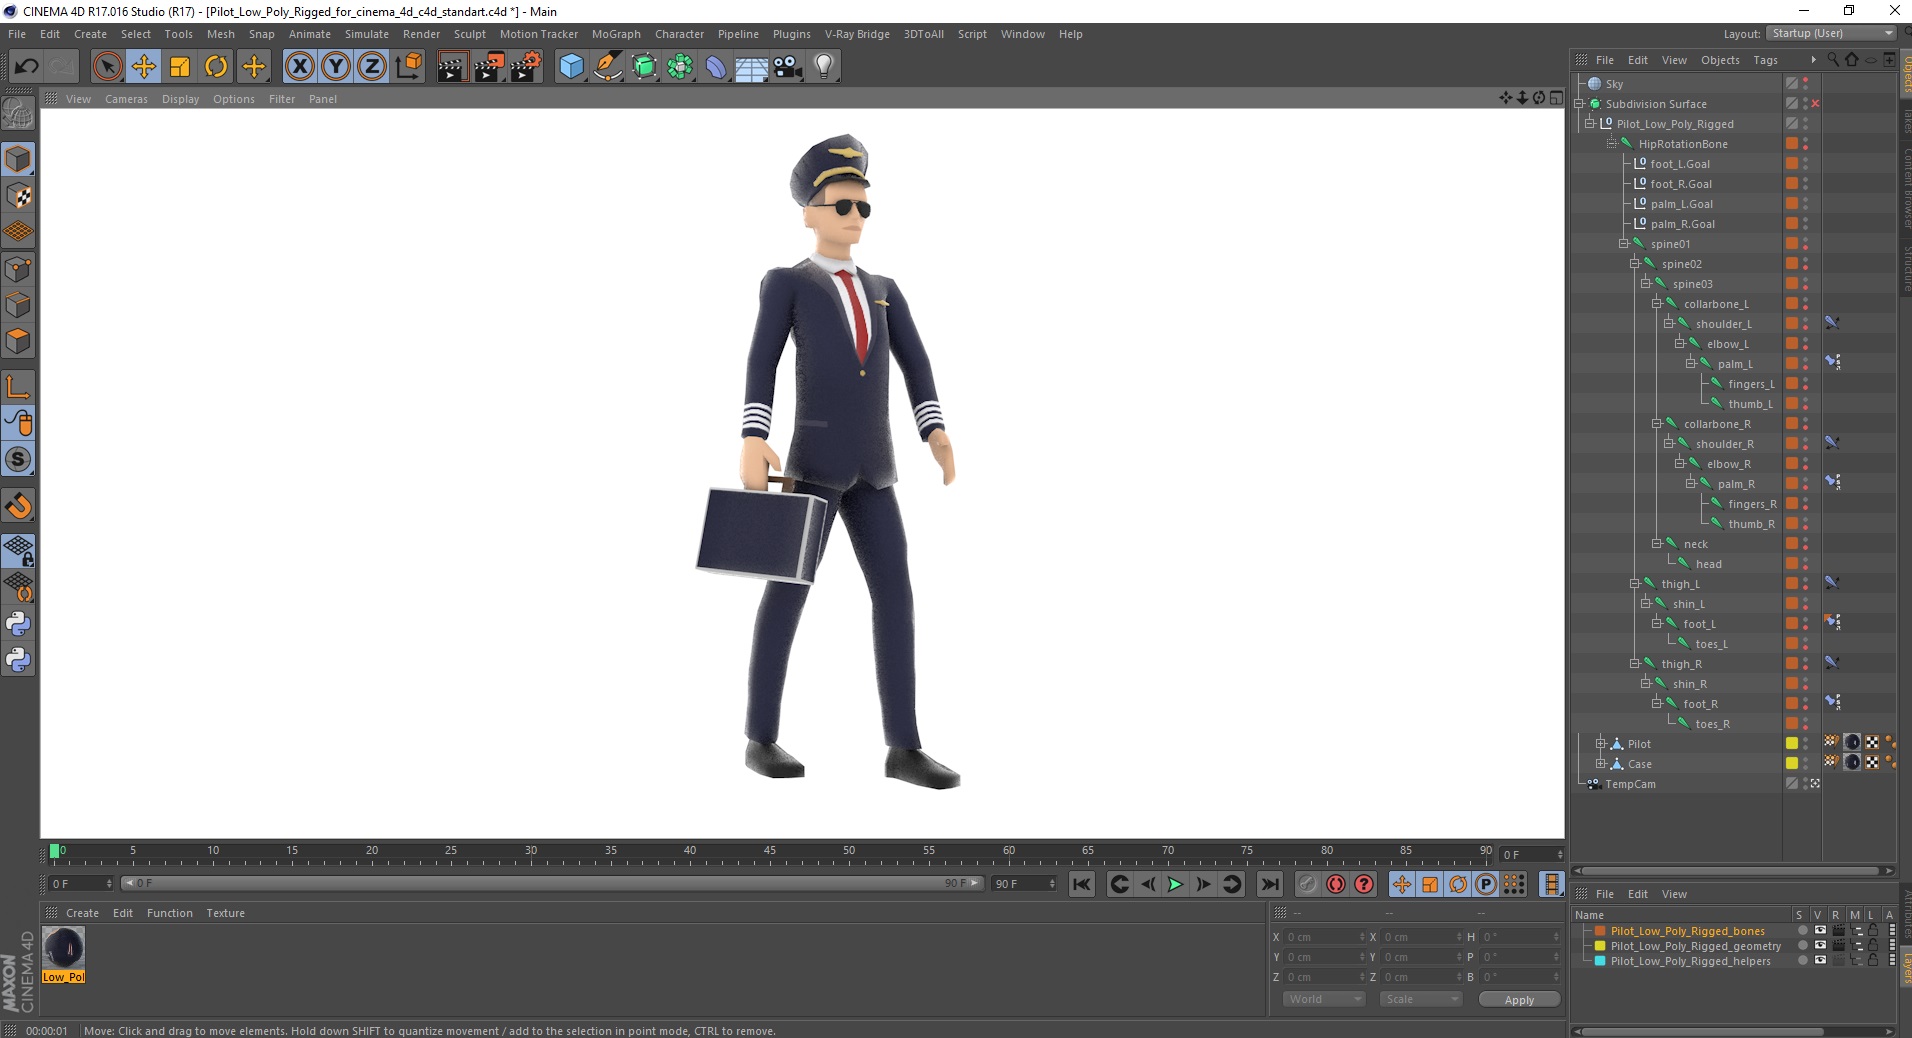Play animation forward

[1175, 884]
